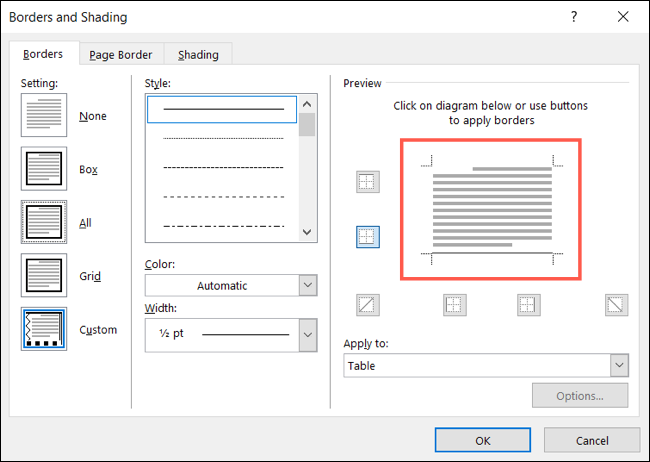Open the Apply to dropdown set to Table
Screen dimensions: 650x462
point(485,366)
